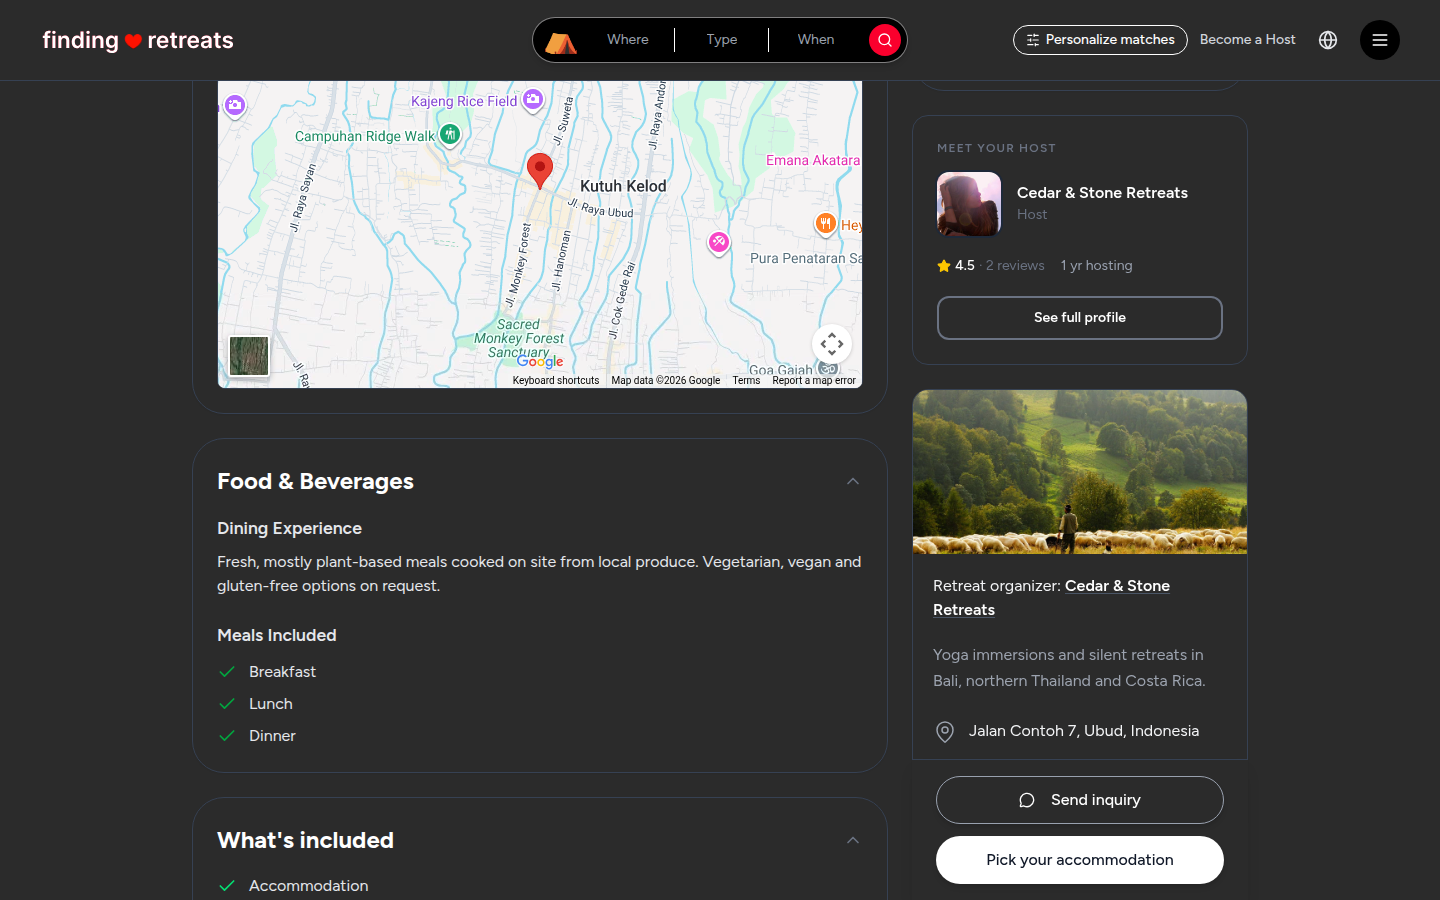Open Become a Host link
This screenshot has height=900, width=1440.
[1247, 40]
